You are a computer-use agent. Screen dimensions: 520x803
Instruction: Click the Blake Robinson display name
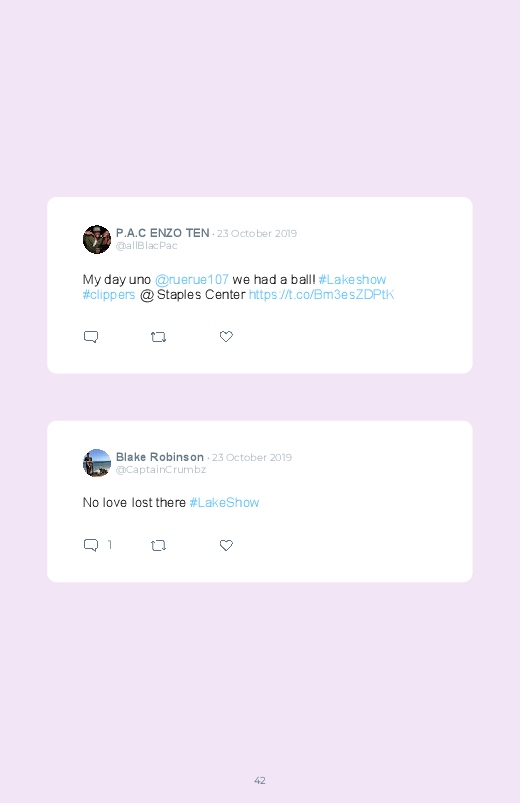[x=160, y=457]
